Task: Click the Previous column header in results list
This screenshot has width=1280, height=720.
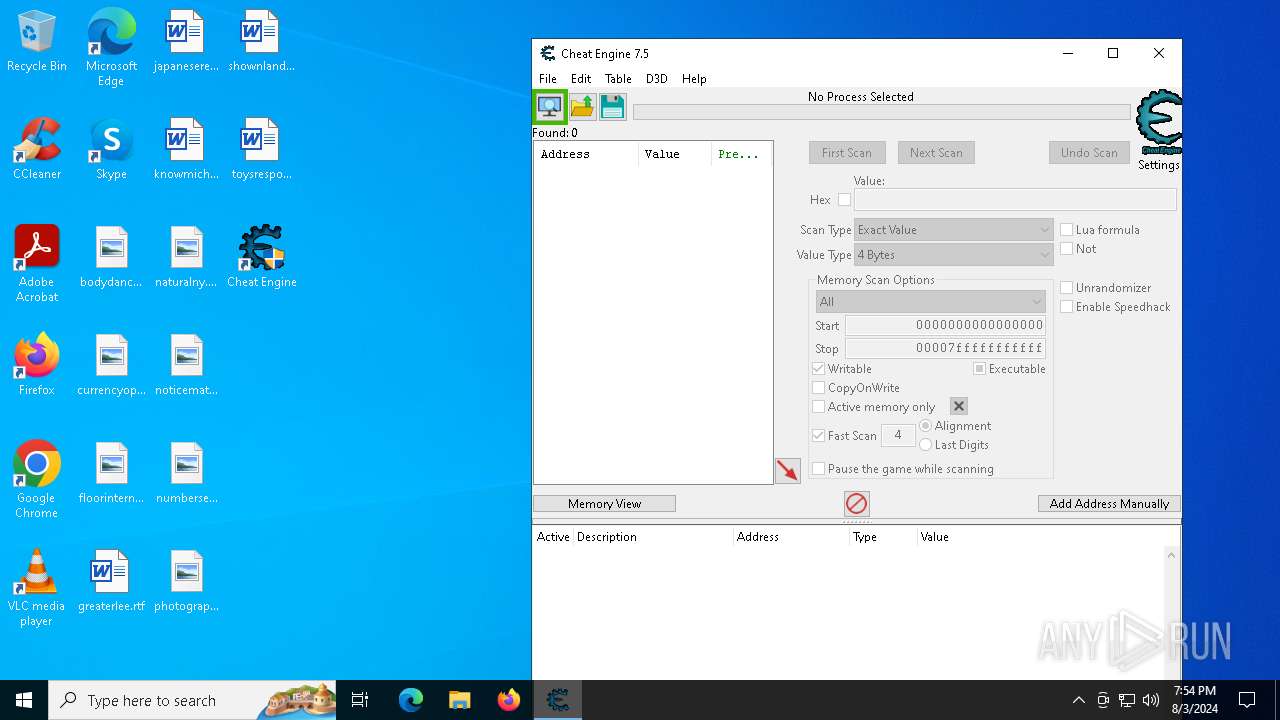Action: click(x=741, y=155)
